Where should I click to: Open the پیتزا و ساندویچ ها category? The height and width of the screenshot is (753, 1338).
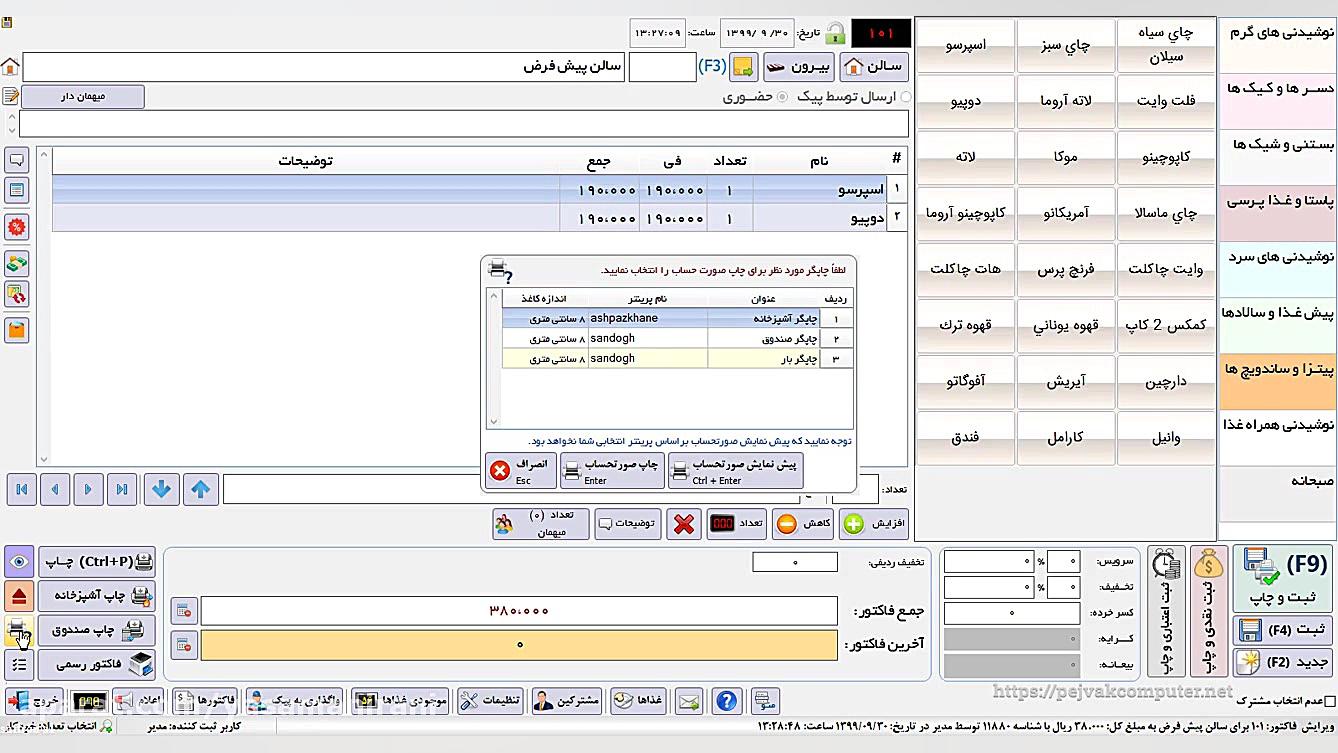click(1278, 381)
